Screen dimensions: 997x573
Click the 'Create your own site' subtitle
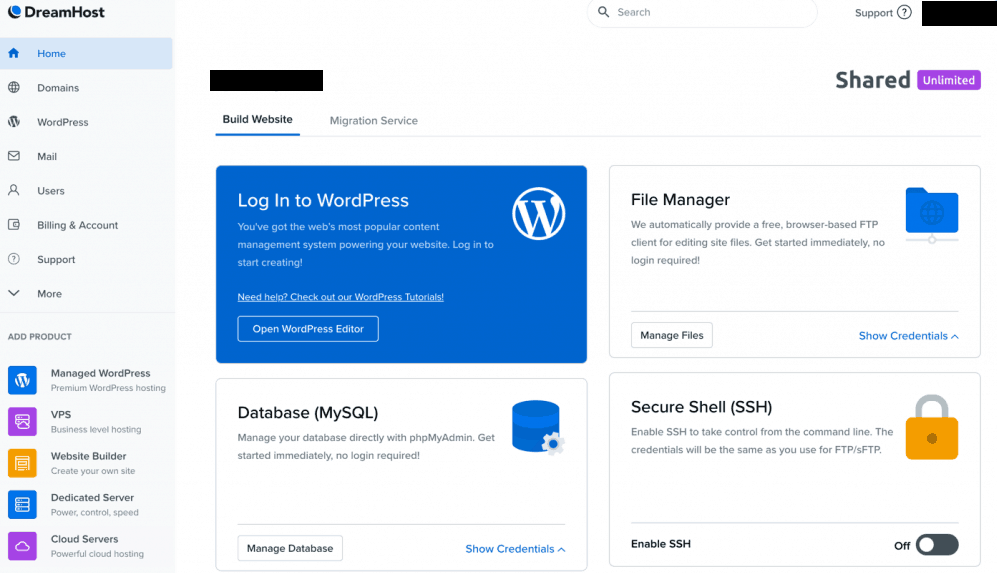(93, 471)
